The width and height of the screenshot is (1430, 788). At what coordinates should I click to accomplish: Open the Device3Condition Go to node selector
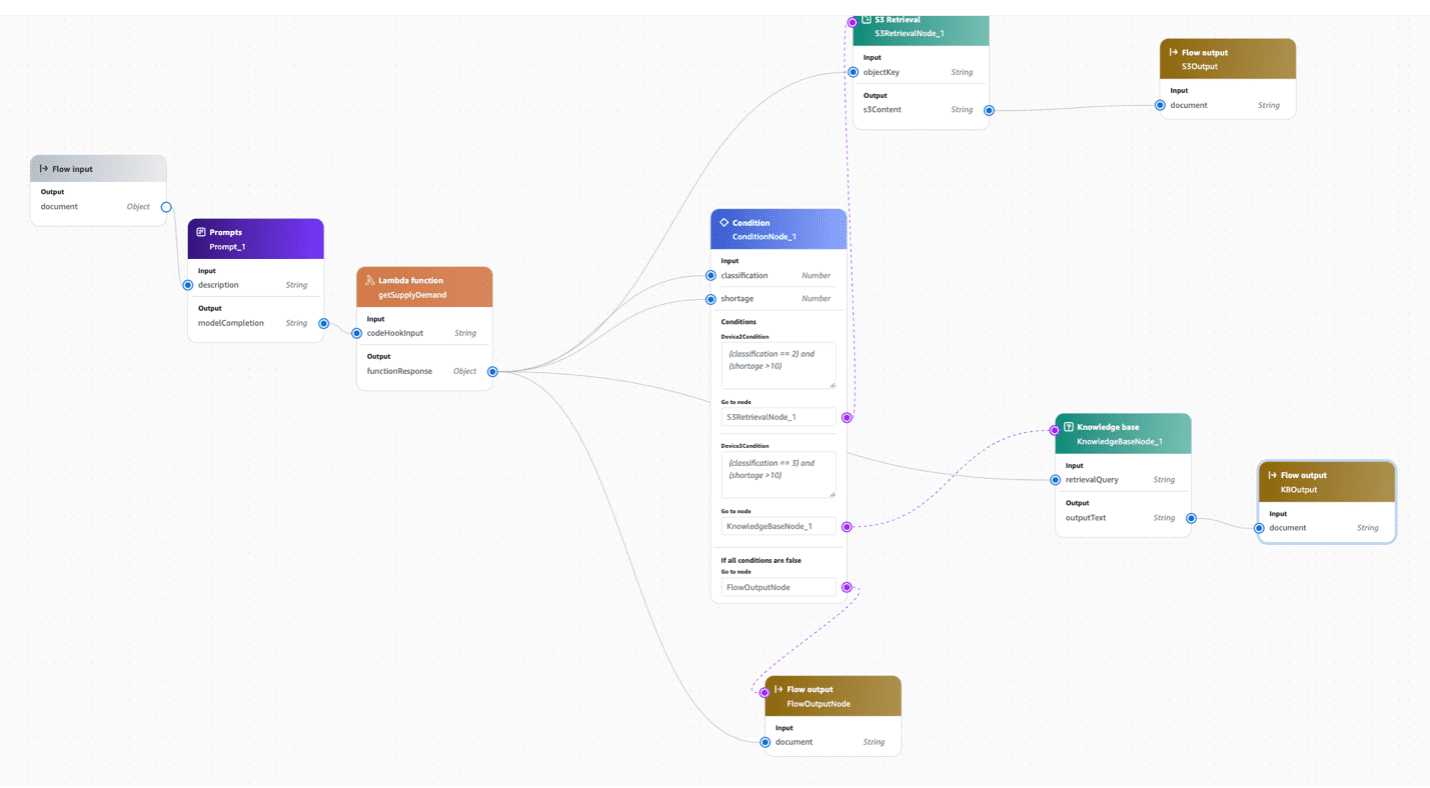click(778, 525)
